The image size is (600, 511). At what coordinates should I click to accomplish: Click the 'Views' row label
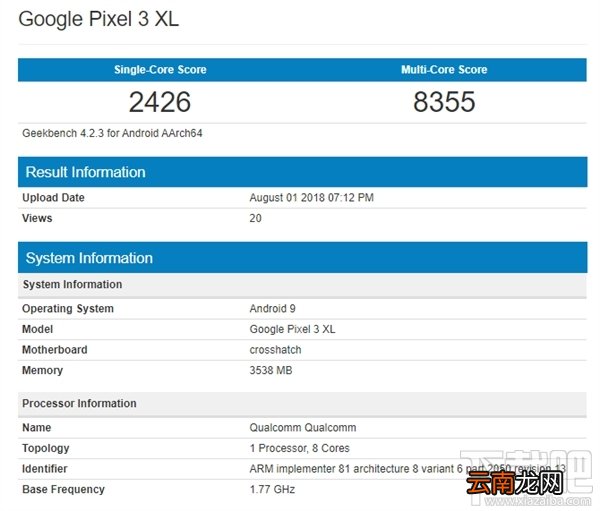click(x=37, y=218)
